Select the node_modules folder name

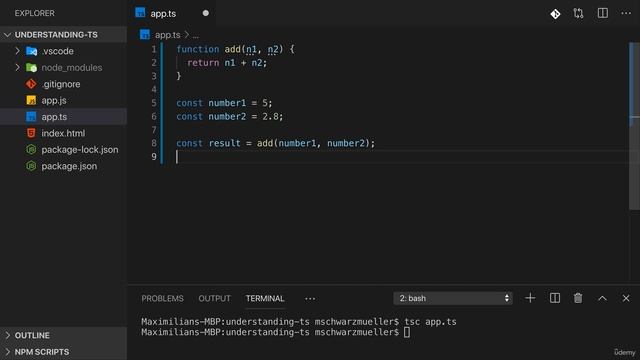[72, 67]
